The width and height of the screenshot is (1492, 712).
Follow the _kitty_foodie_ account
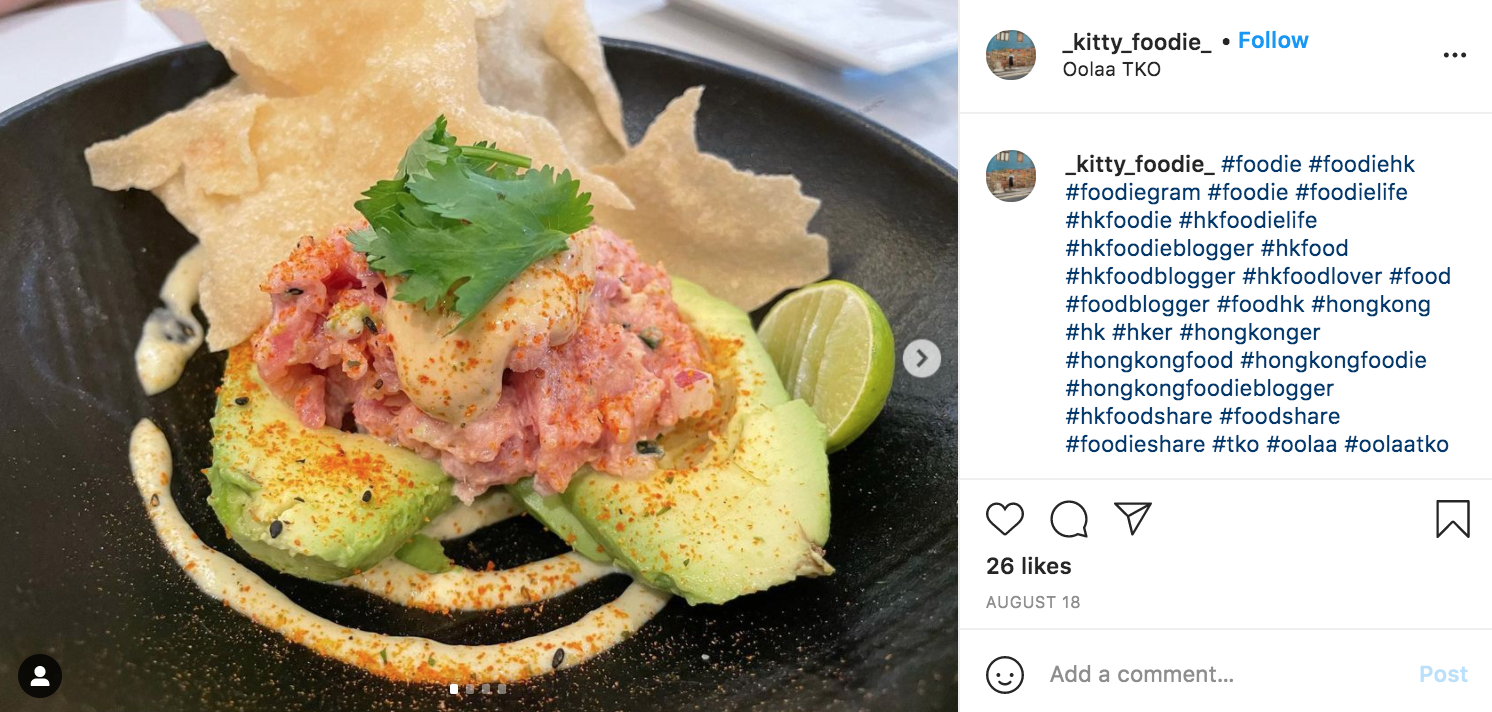click(x=1273, y=41)
